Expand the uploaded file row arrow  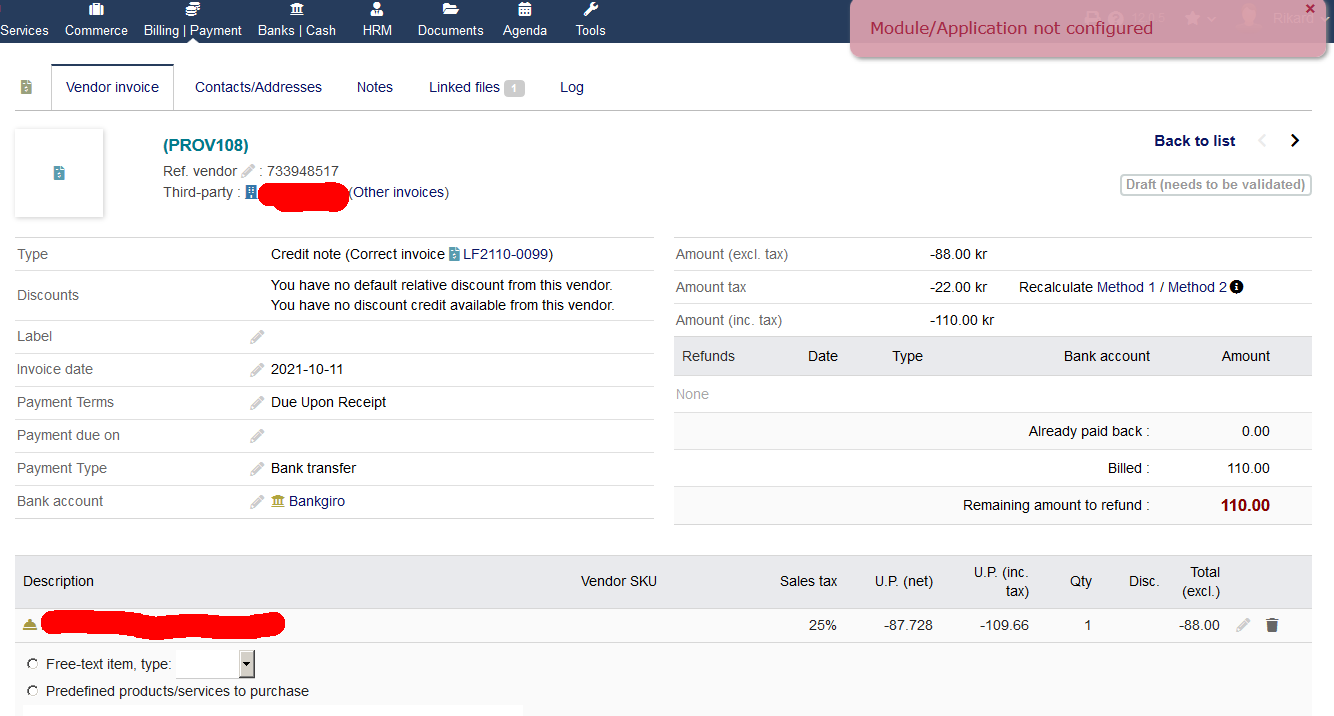[29, 624]
